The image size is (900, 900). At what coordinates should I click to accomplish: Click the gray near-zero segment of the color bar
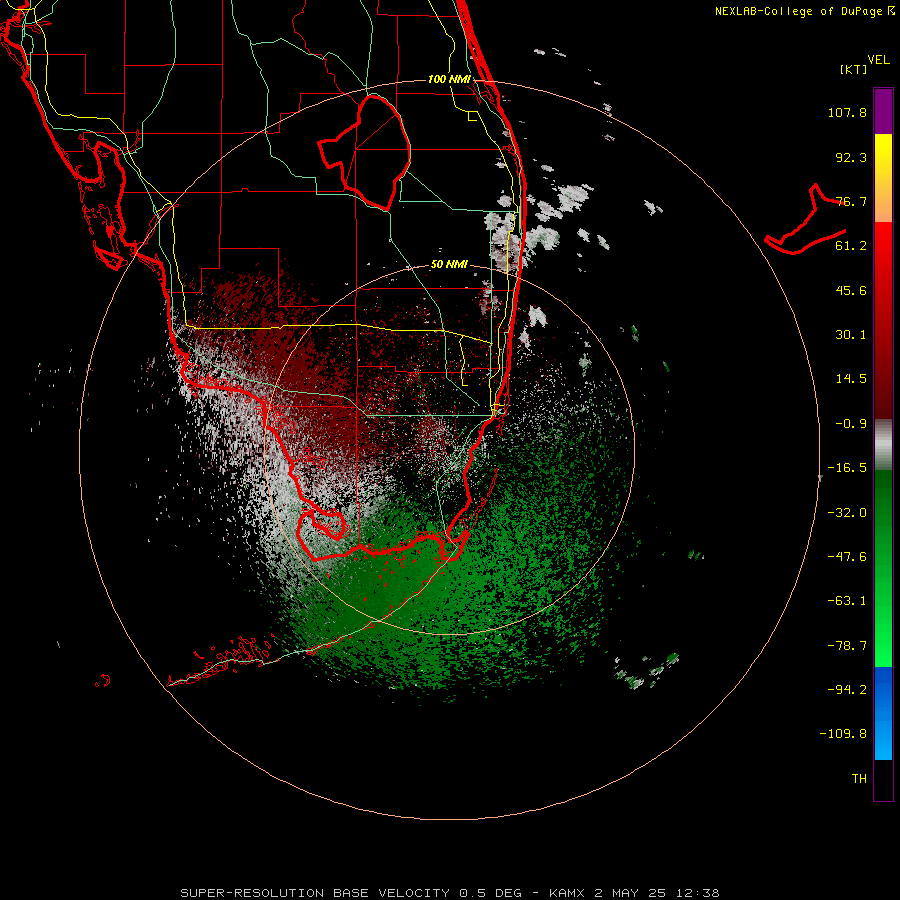(883, 445)
